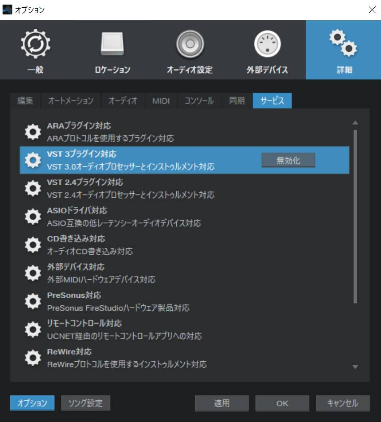The image size is (381, 422).
Task: Switch to the コンソール tab
Action: pyautogui.click(x=199, y=101)
